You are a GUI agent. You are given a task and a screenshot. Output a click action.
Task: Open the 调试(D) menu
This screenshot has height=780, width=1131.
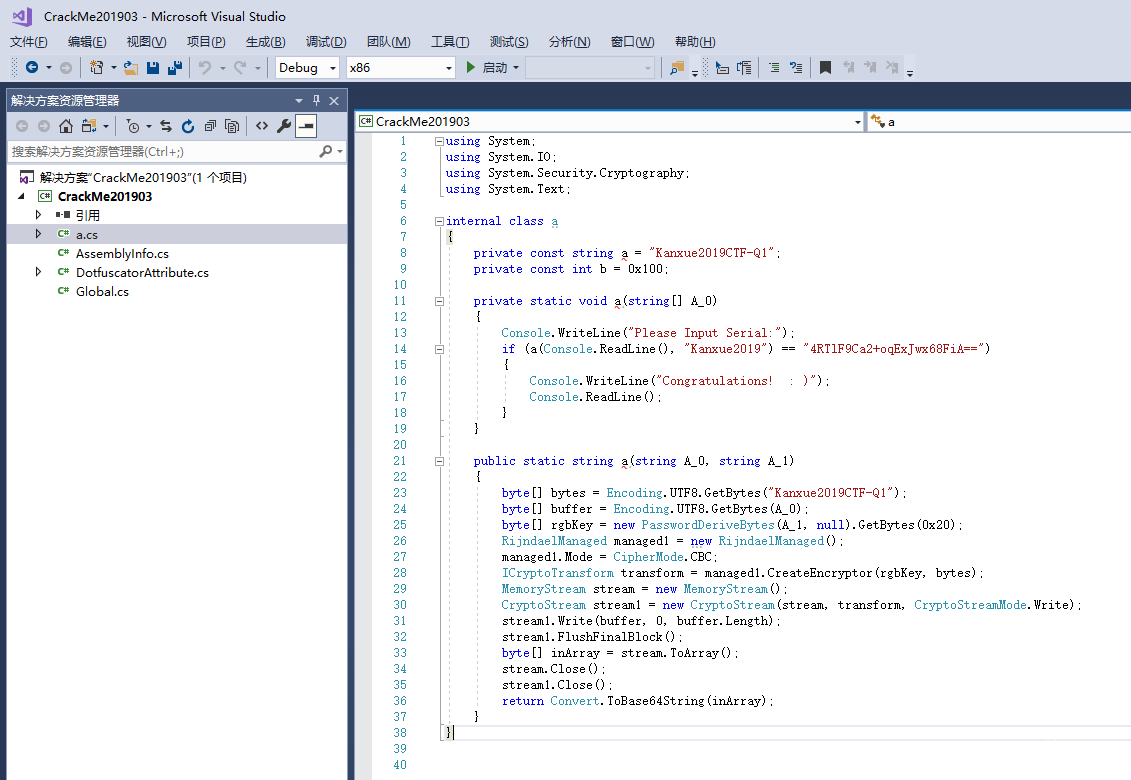coord(326,41)
